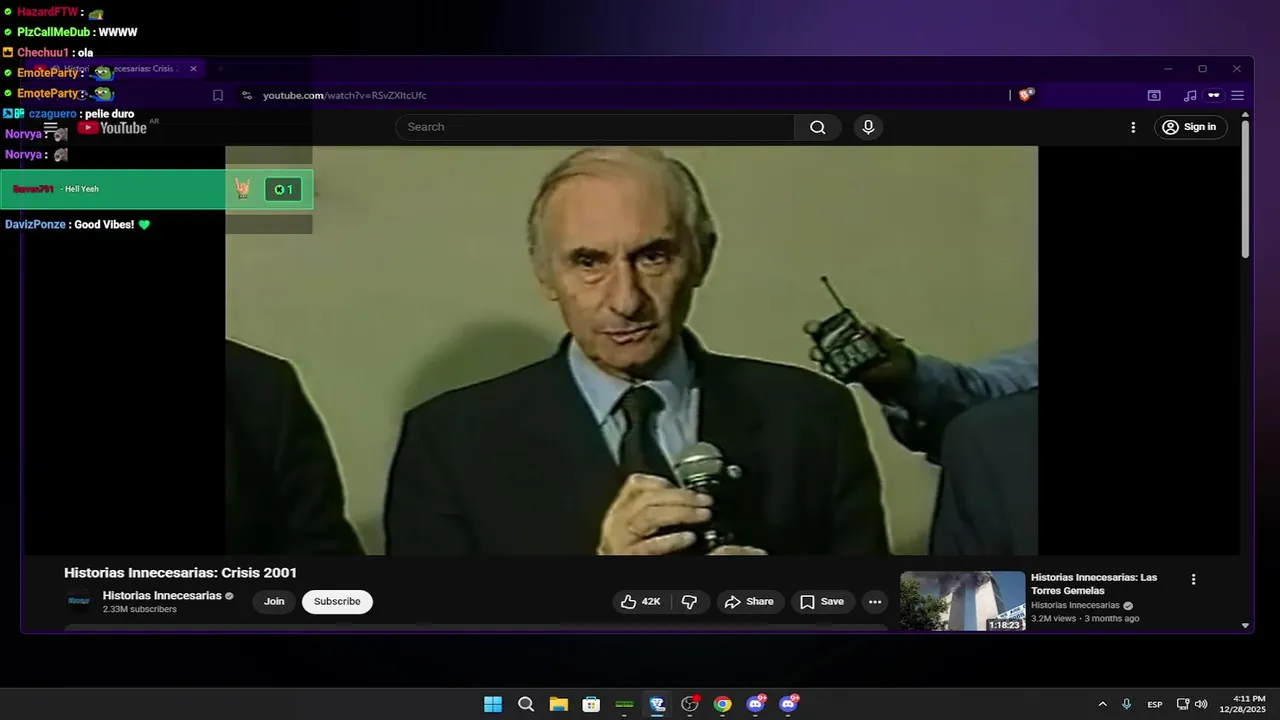Open Google Chrome from taskbar
This screenshot has height=720, width=1280.
click(722, 704)
